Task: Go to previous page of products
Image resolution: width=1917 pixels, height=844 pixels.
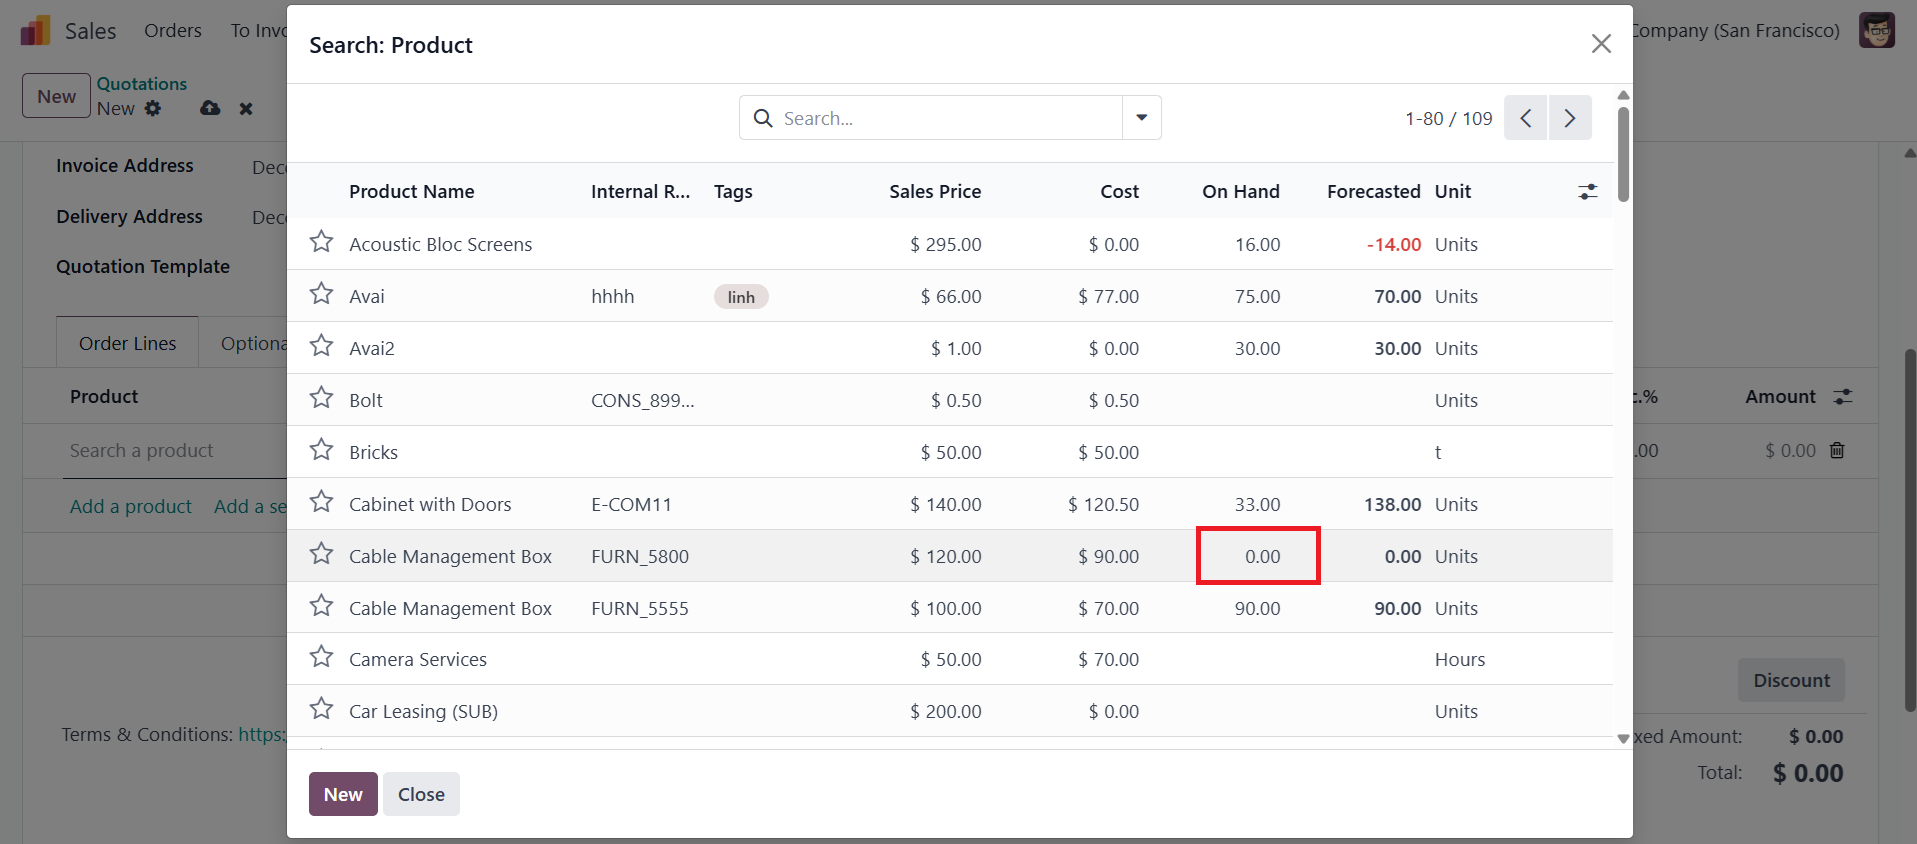Action: click(1525, 118)
